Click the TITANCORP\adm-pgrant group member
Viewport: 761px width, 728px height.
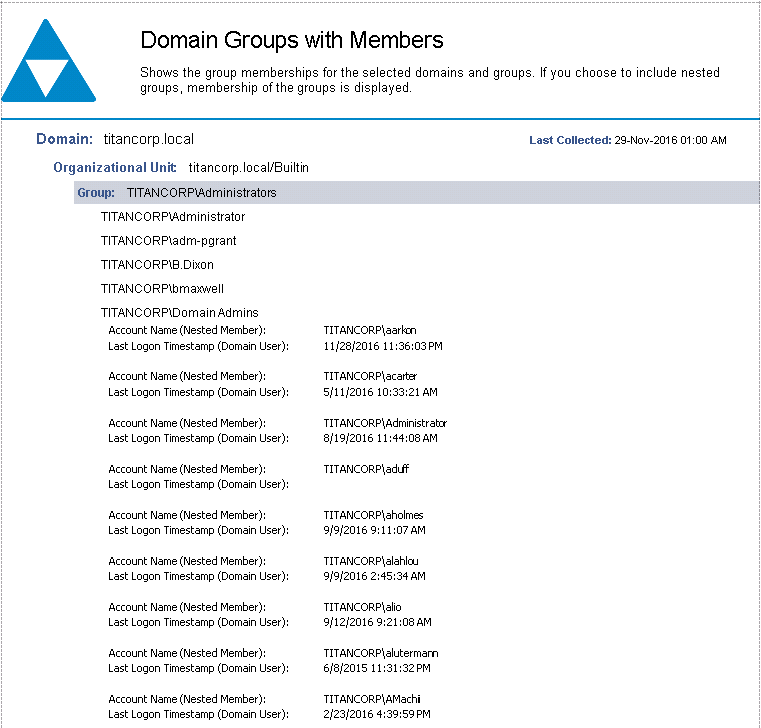tap(168, 241)
